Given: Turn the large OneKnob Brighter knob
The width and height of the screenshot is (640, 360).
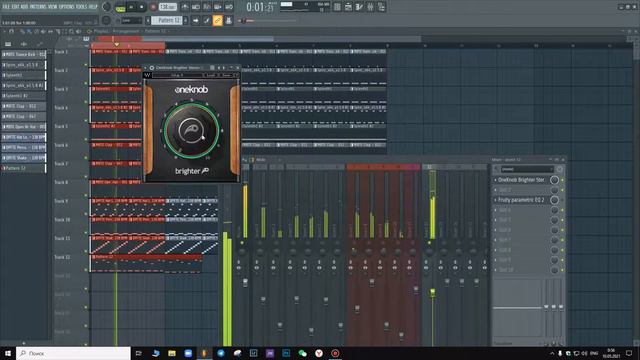Looking at the screenshot, I should tap(191, 131).
